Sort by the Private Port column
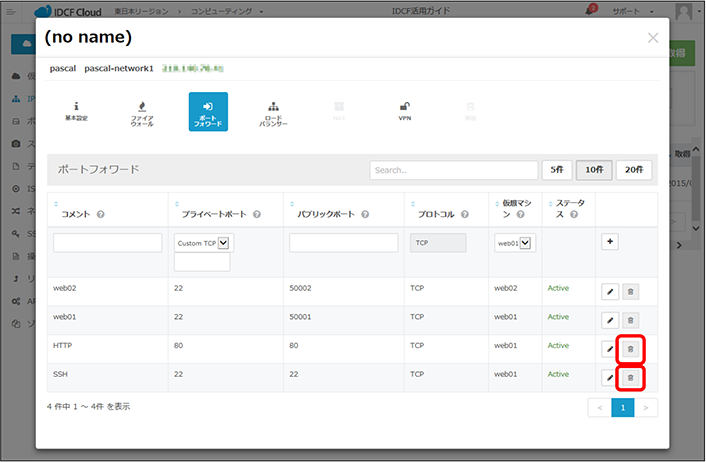Screen dimensions: 706x462 (x=176, y=204)
